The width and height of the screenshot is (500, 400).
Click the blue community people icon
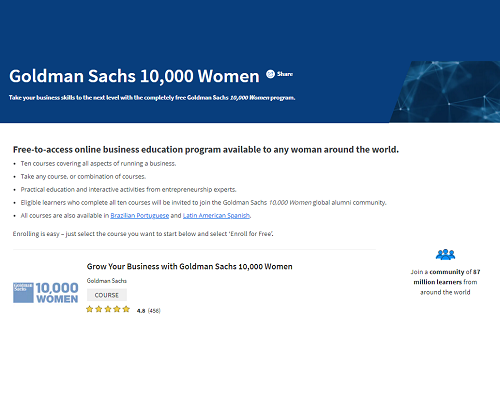click(x=445, y=254)
